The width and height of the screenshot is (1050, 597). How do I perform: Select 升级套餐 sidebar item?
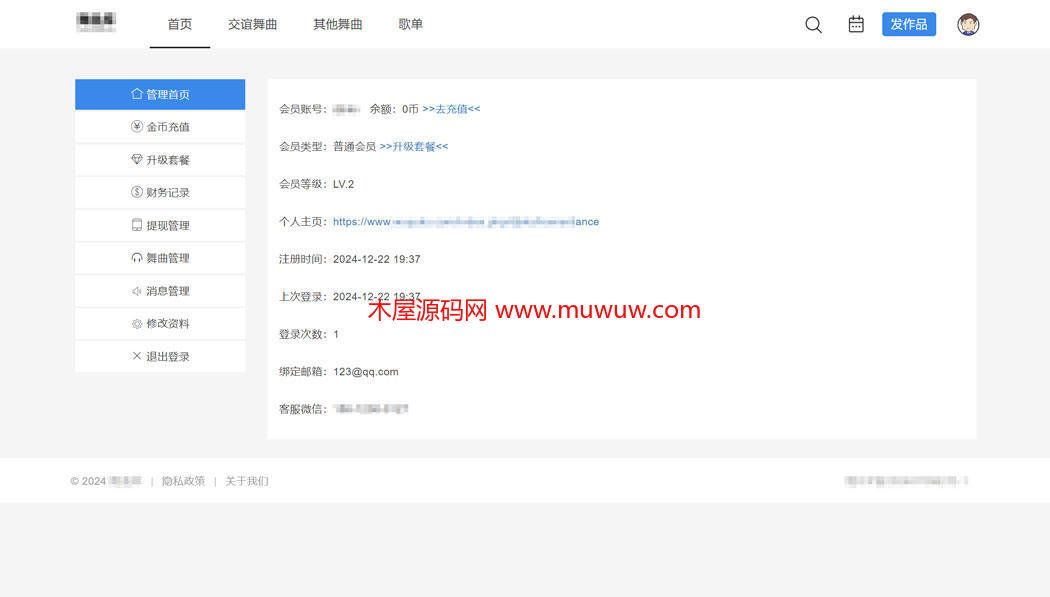coord(160,160)
